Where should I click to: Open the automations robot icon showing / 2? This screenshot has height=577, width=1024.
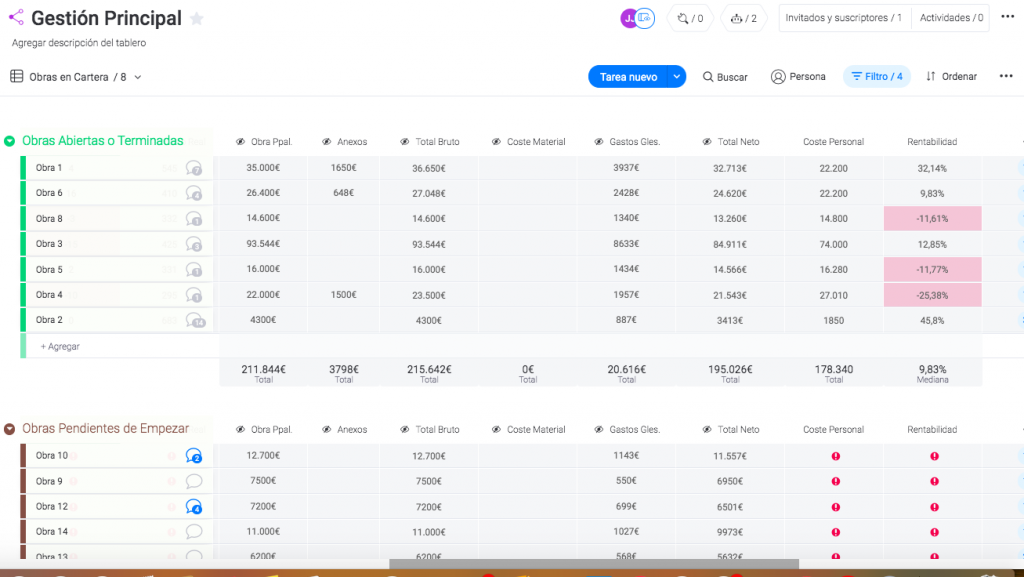[745, 18]
